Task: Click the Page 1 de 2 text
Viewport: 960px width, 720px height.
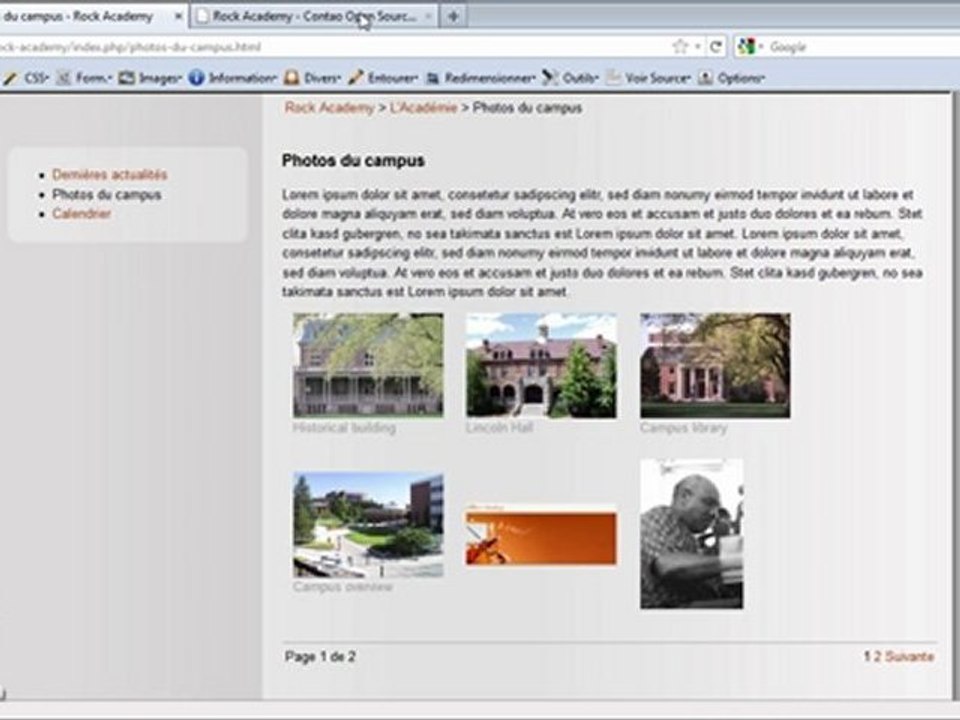Action: point(320,656)
